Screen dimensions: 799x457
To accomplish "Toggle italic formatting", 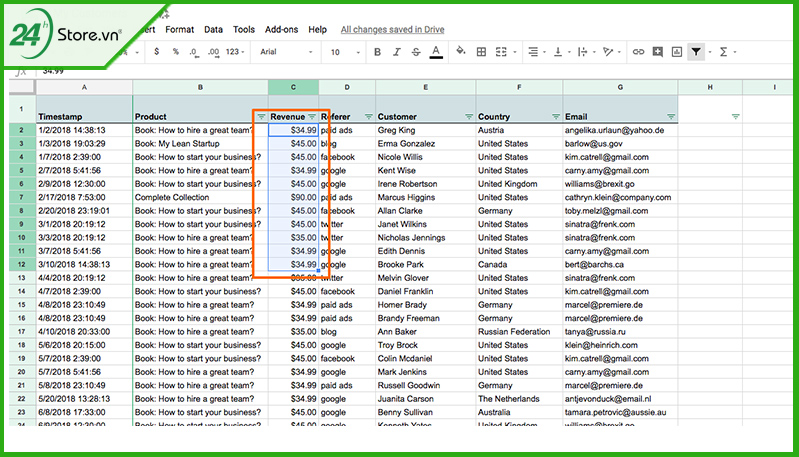I will point(396,52).
